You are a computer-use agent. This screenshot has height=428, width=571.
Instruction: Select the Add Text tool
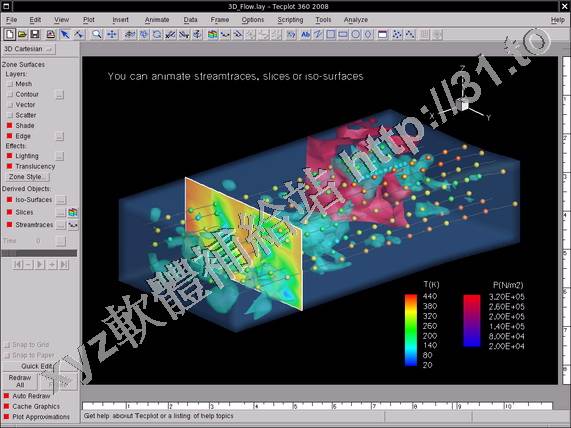[x=305, y=35]
